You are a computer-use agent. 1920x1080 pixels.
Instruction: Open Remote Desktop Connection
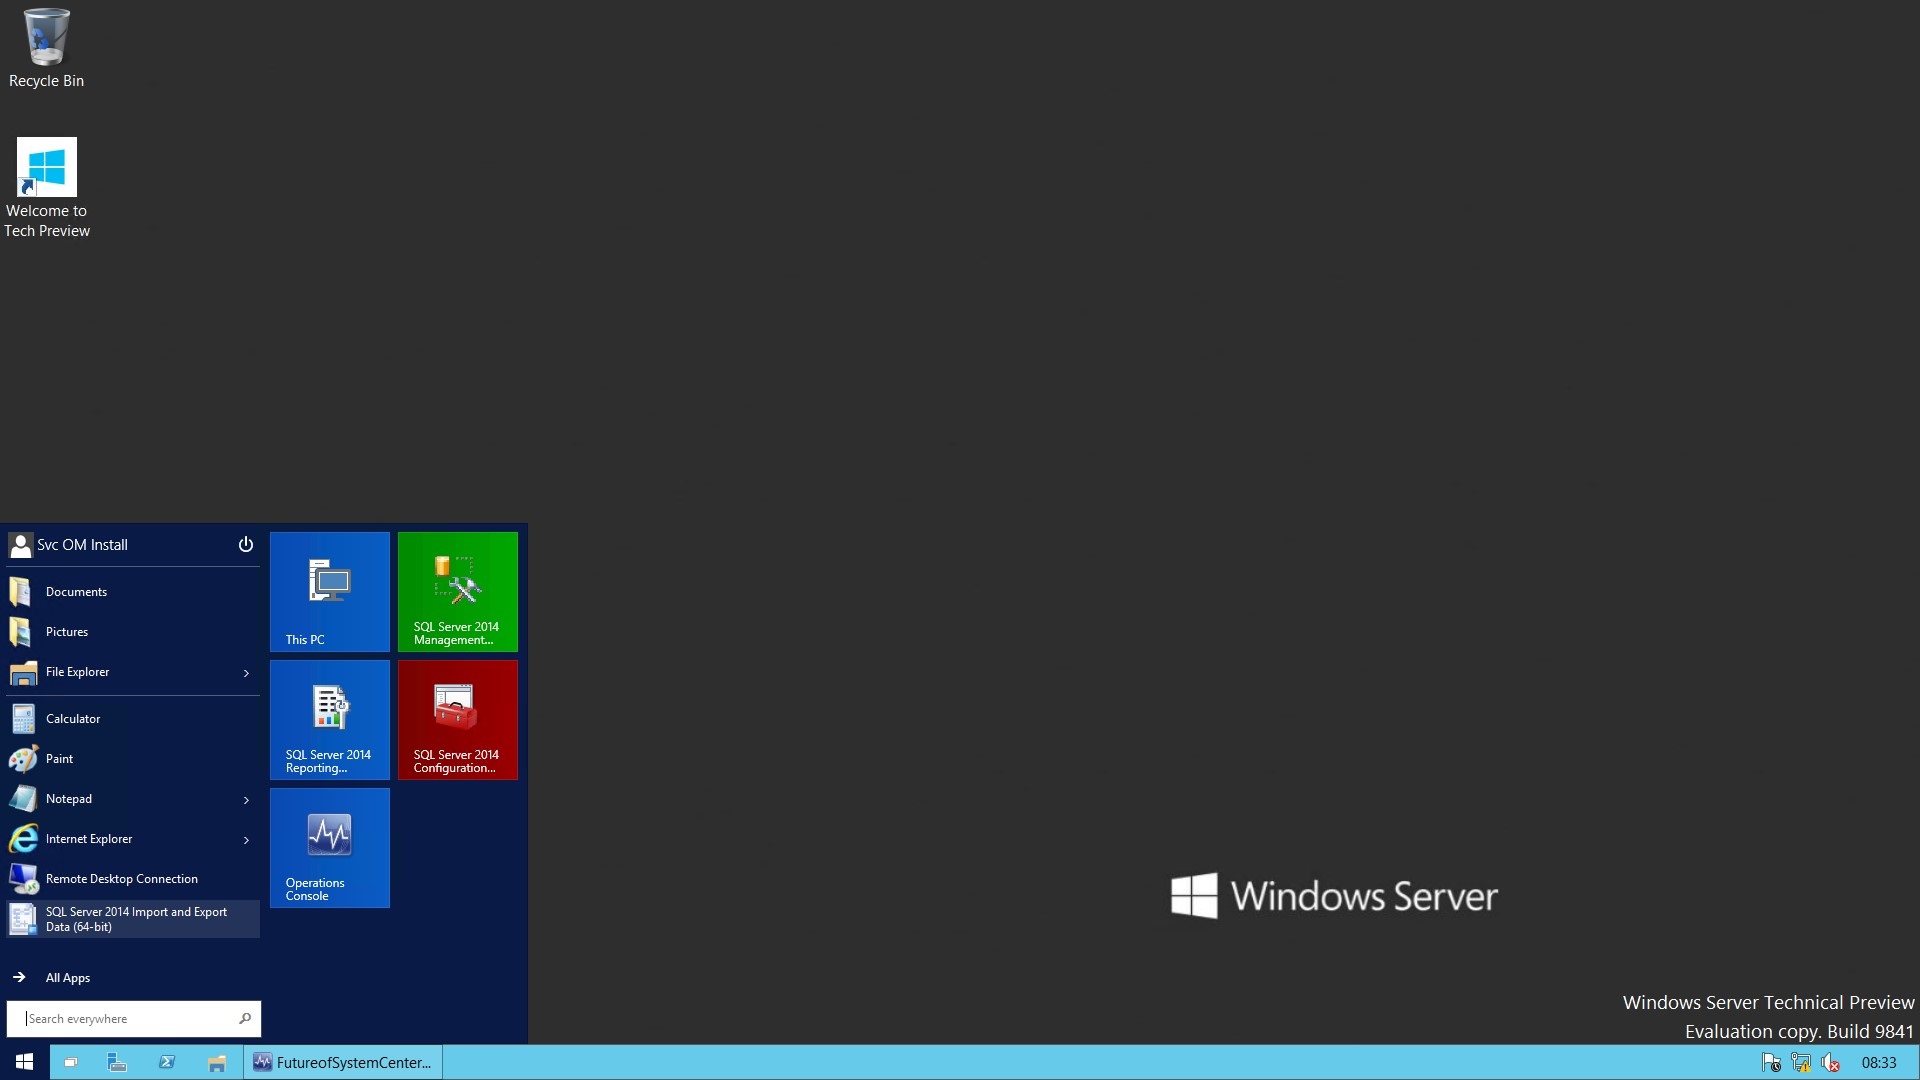click(x=133, y=879)
